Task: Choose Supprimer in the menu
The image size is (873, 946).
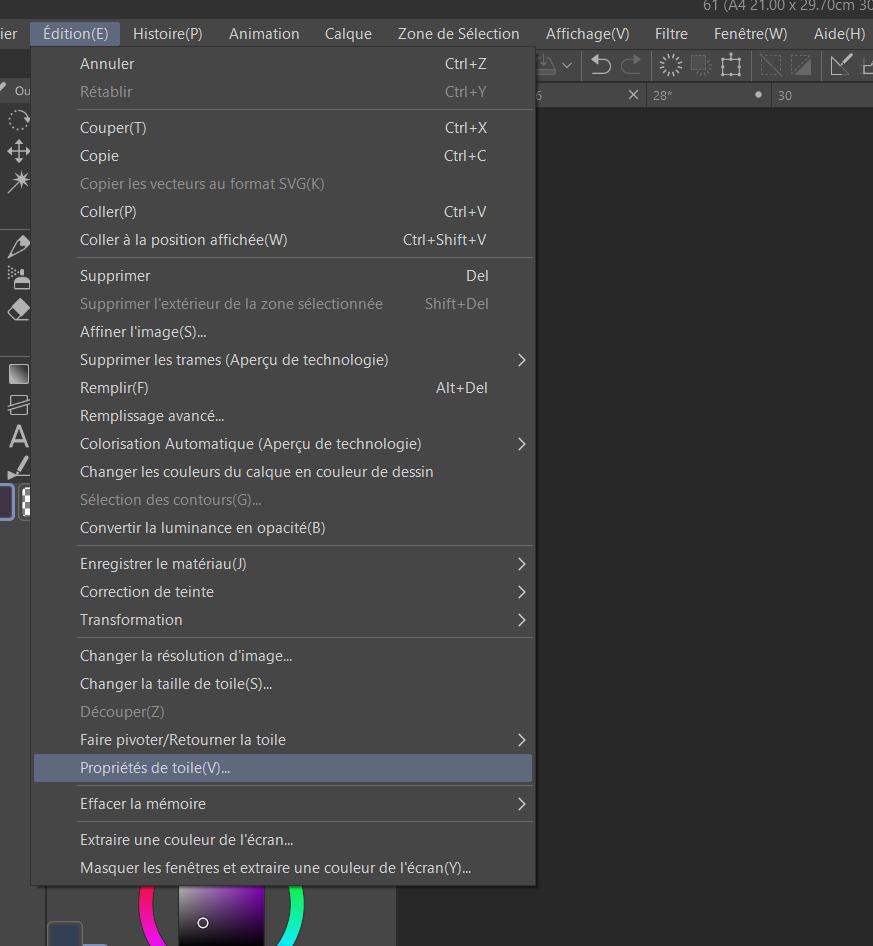Action: click(x=283, y=276)
